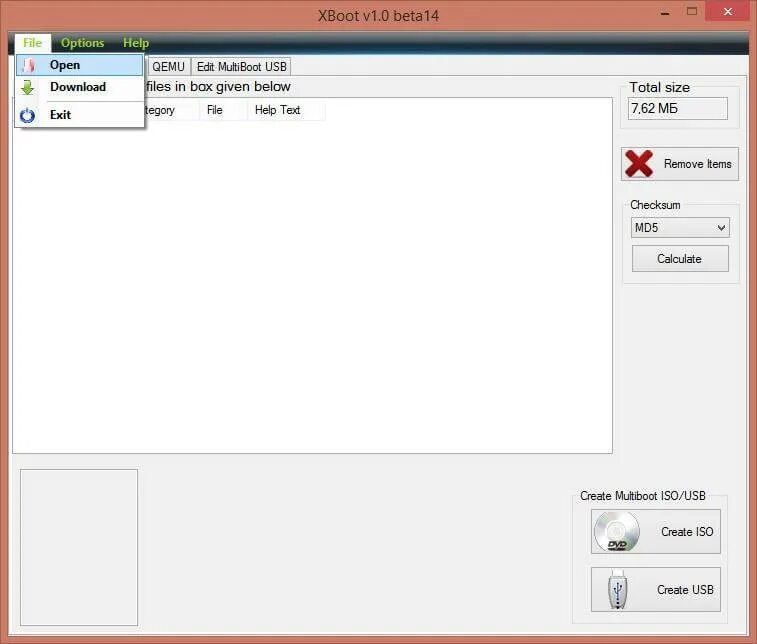Open the Help menu

[136, 43]
